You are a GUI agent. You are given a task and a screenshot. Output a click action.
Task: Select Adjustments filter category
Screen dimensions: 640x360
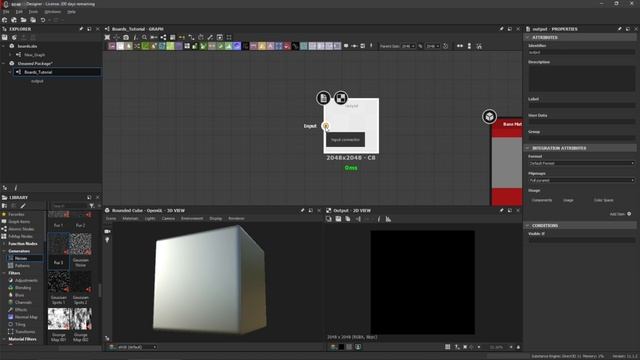26,280
